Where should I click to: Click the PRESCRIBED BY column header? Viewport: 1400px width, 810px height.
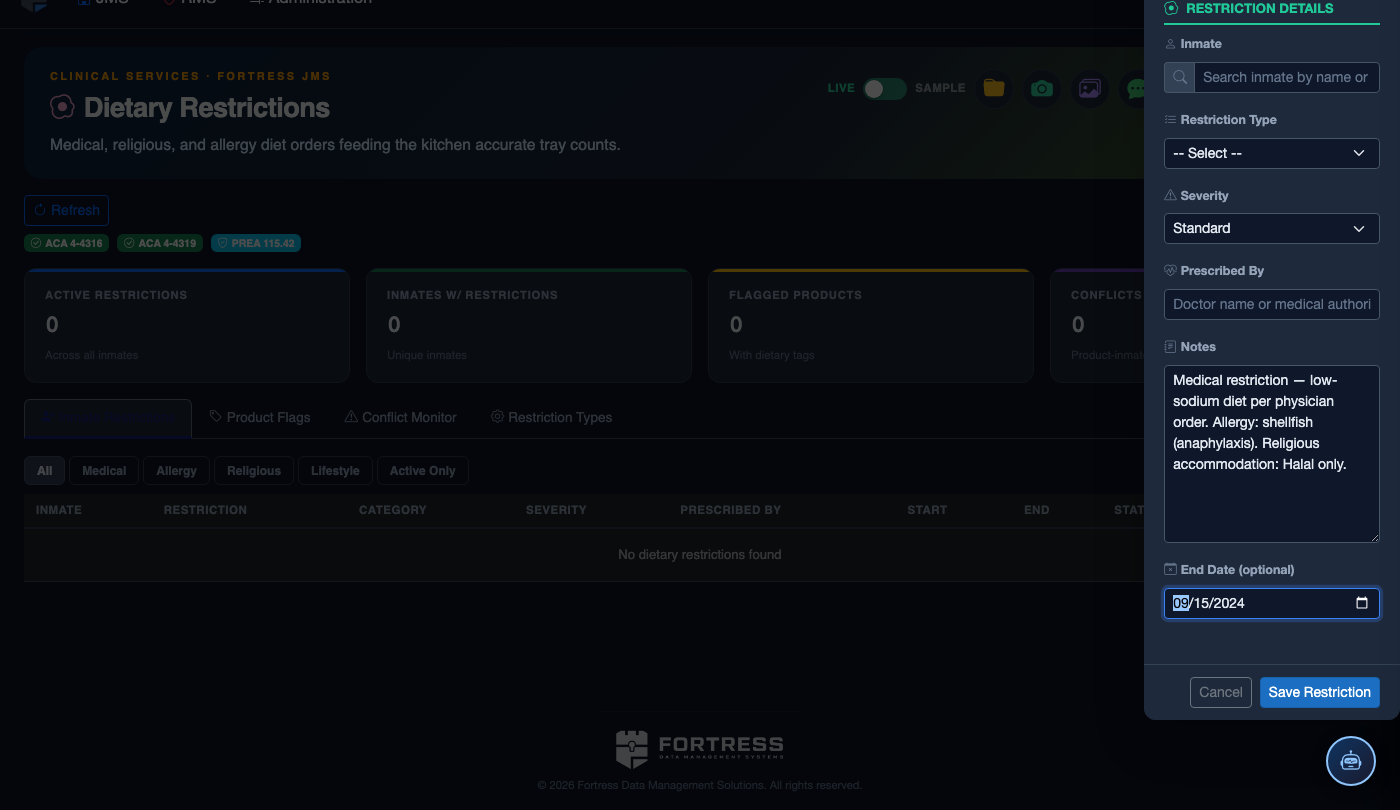731,510
